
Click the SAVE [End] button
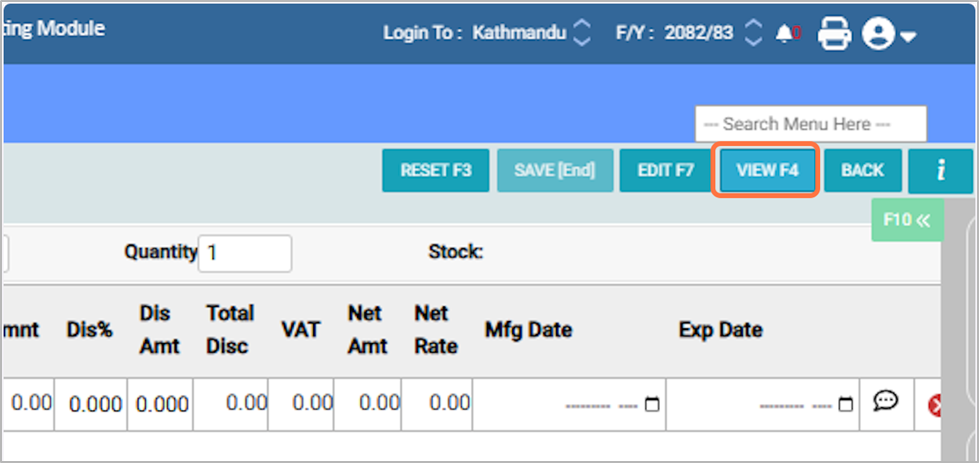pyautogui.click(x=555, y=171)
